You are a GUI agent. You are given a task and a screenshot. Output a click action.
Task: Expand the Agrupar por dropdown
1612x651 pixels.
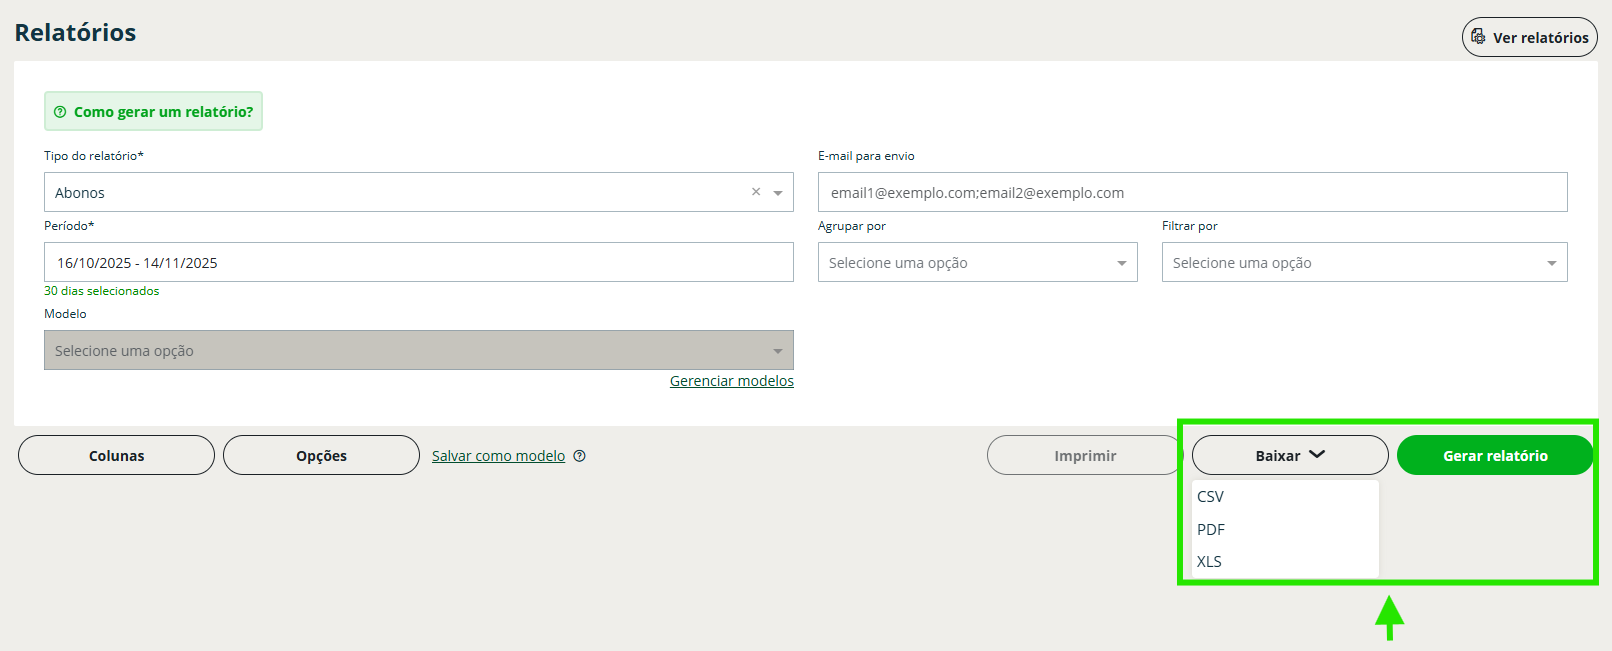pos(977,263)
